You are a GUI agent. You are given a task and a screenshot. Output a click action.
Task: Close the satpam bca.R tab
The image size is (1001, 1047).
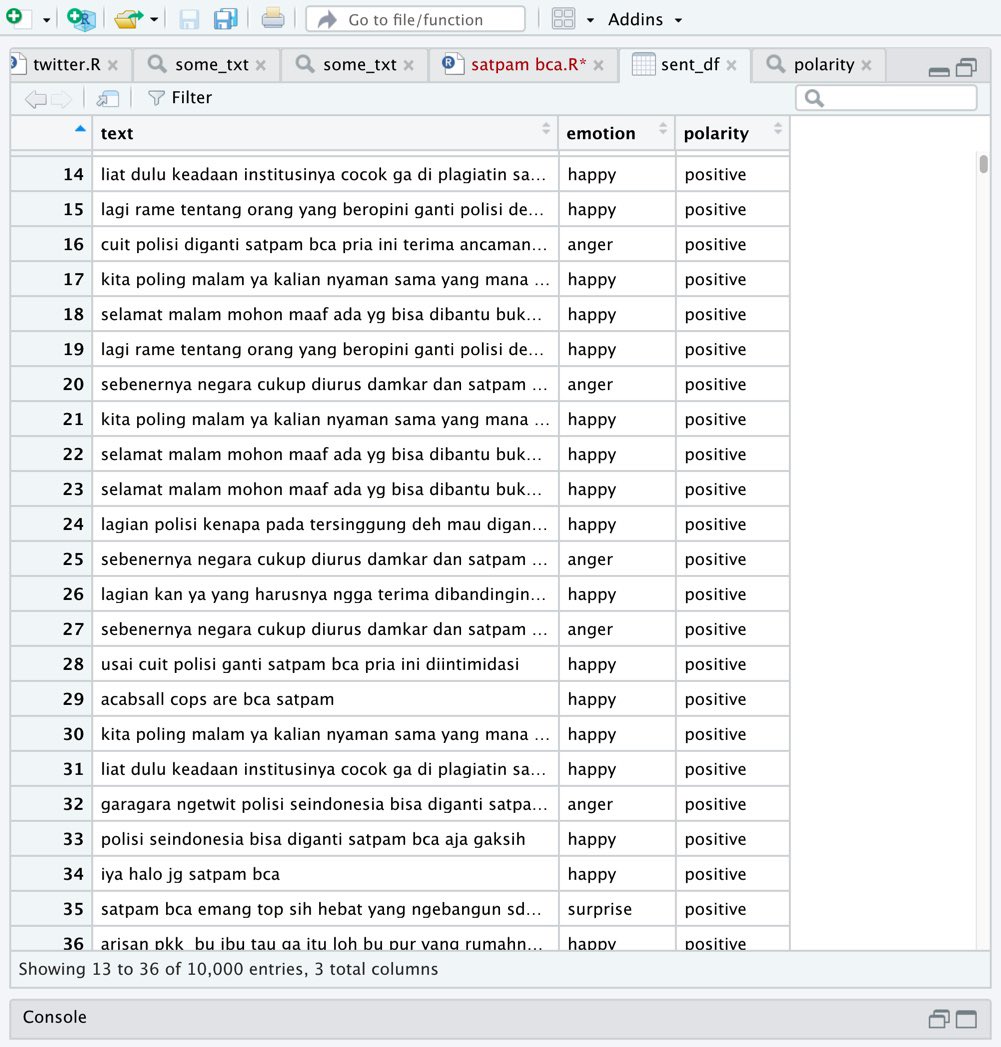599,65
